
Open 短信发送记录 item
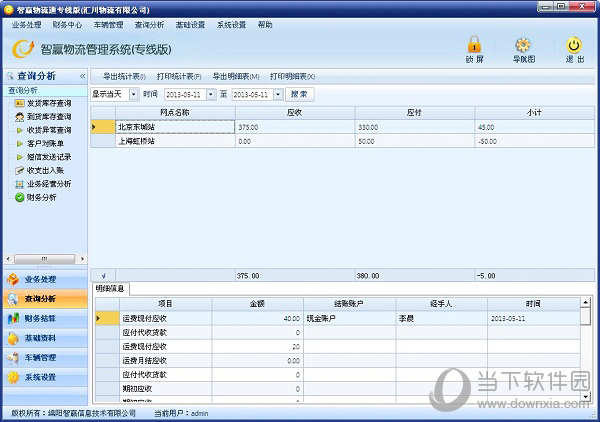coord(49,157)
